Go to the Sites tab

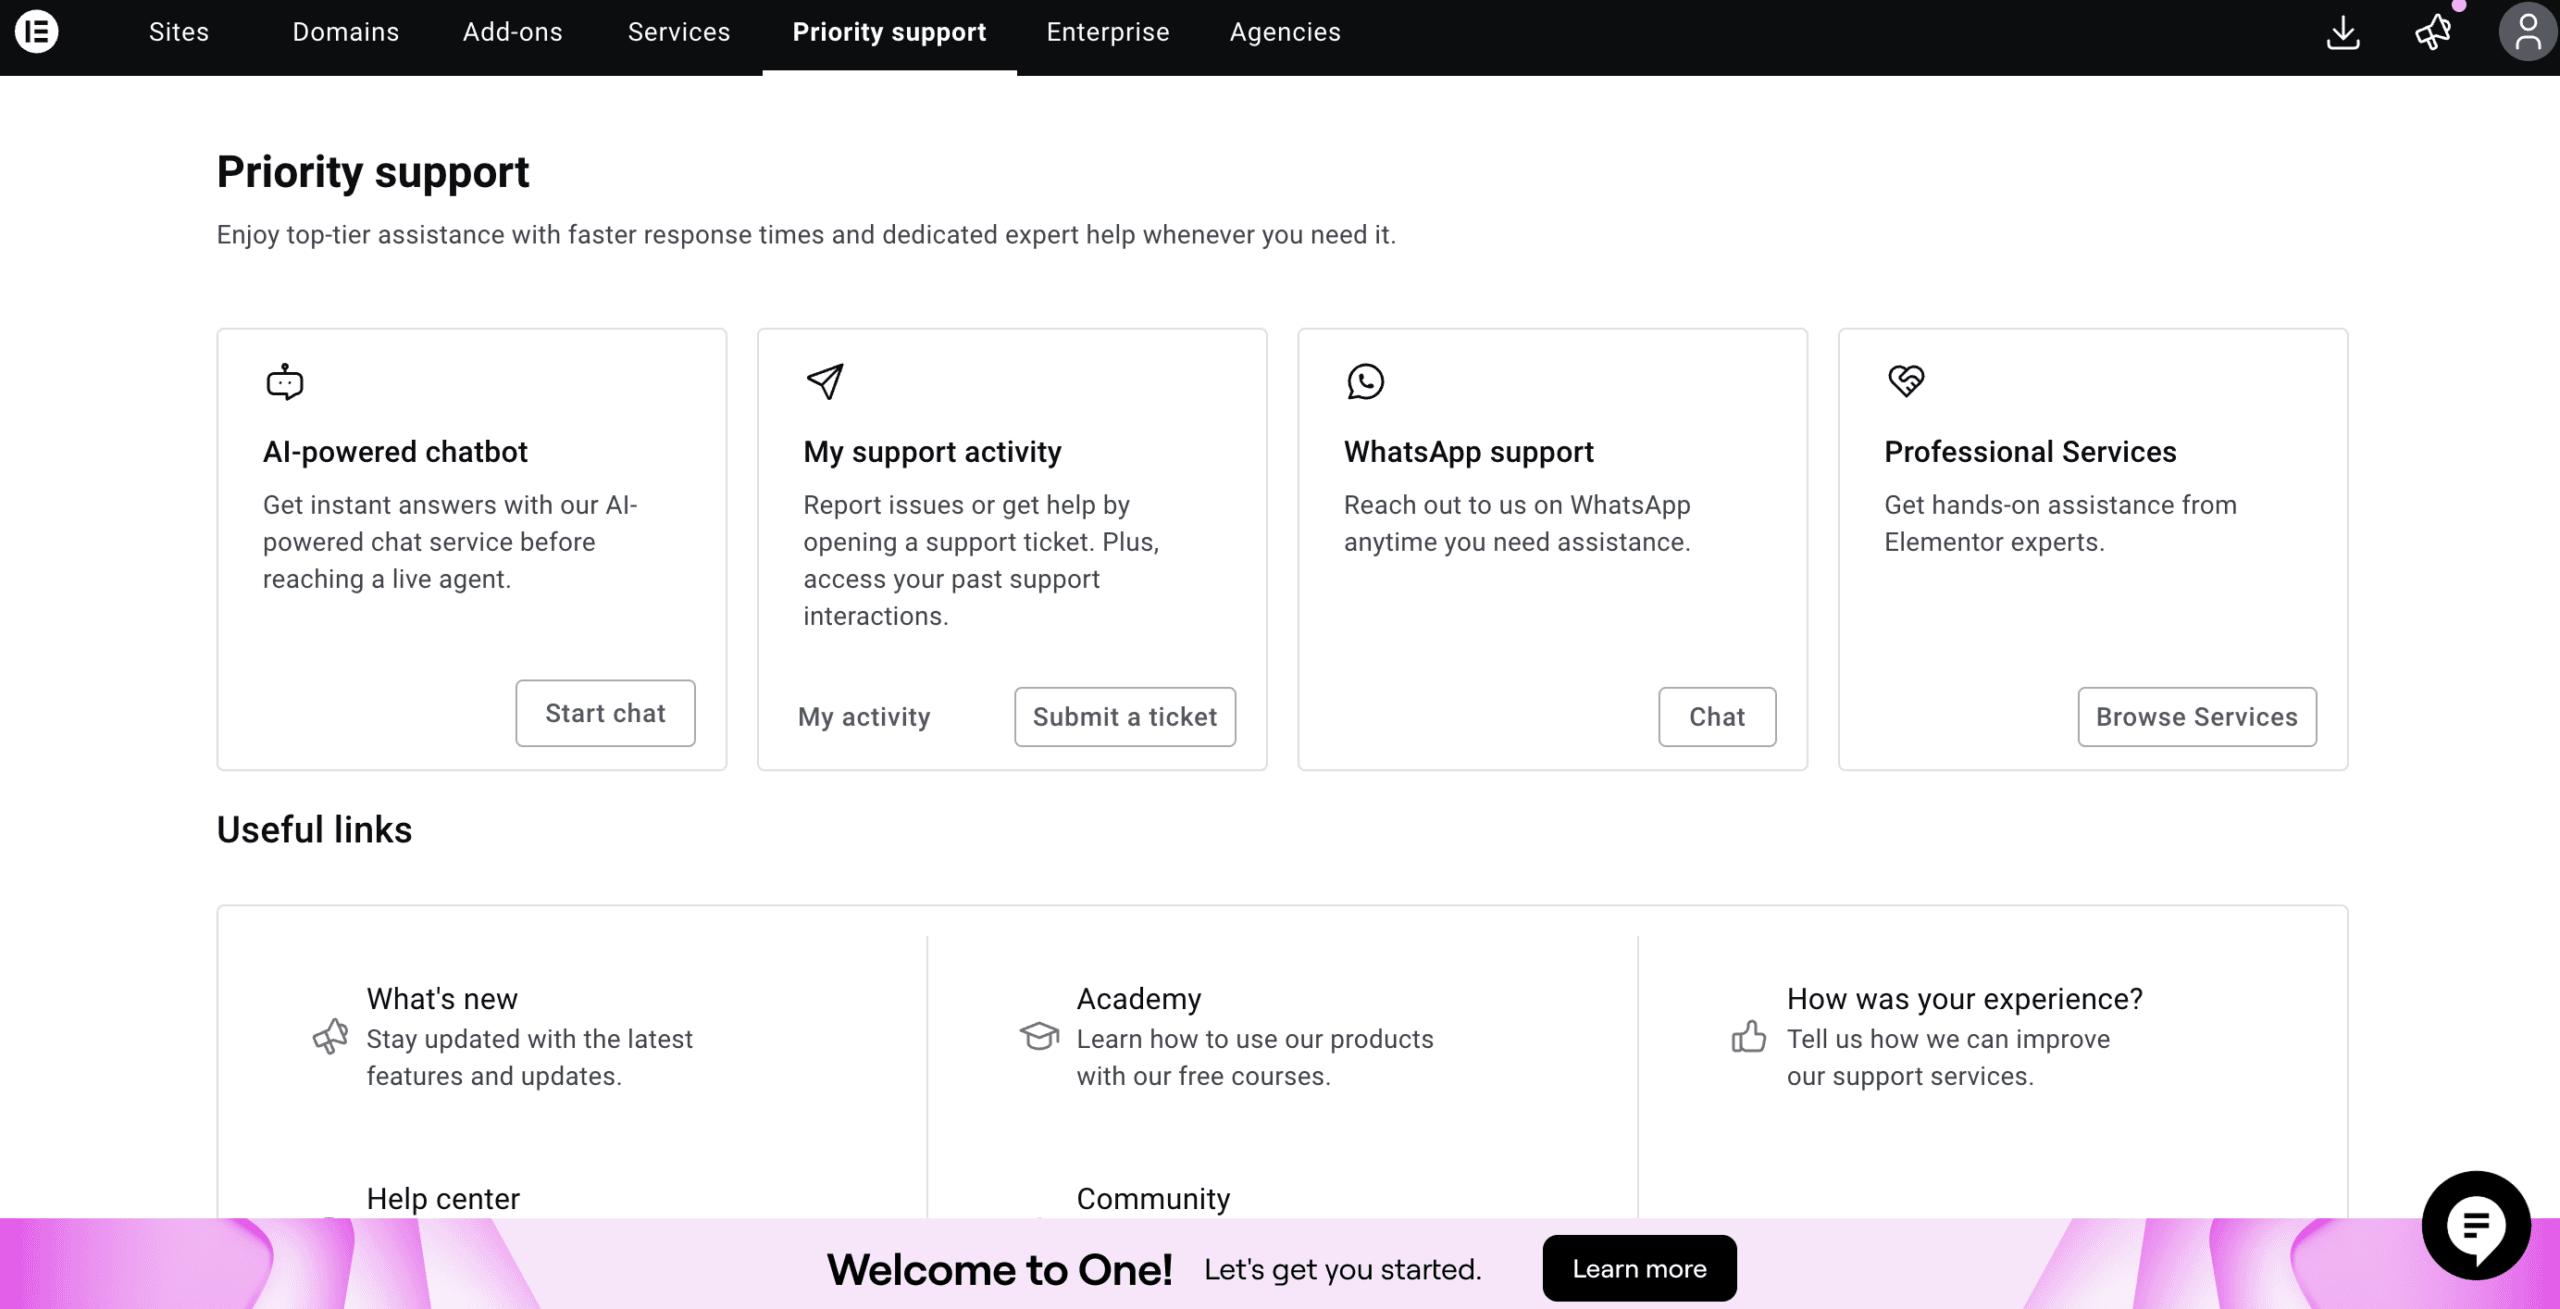click(179, 32)
